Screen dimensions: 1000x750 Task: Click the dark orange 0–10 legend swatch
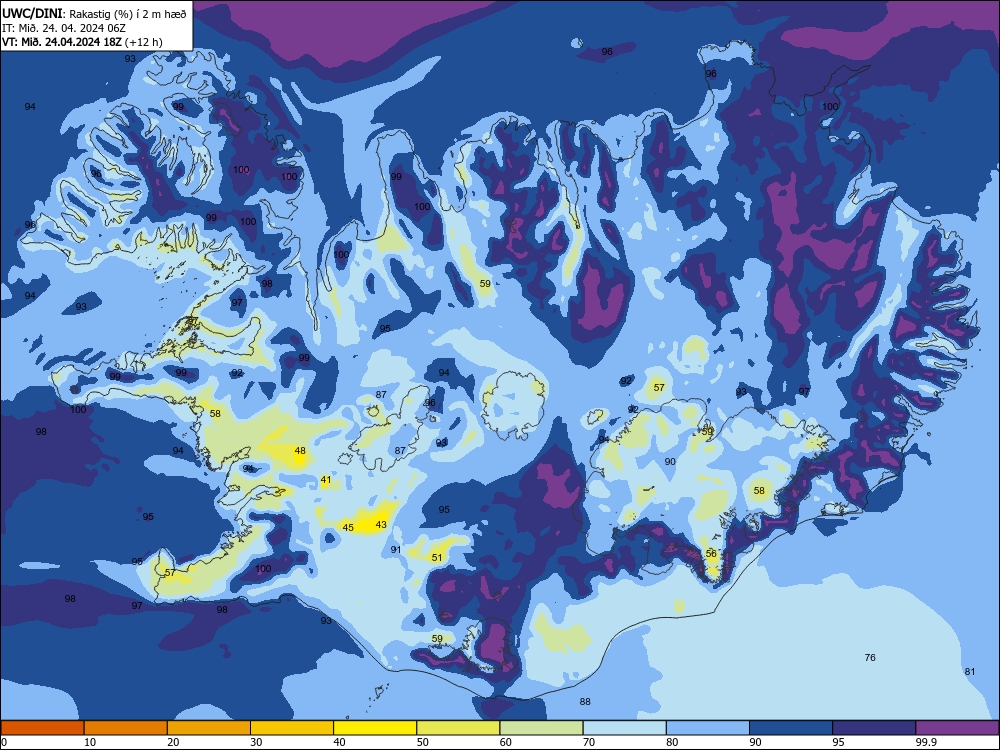(42, 728)
